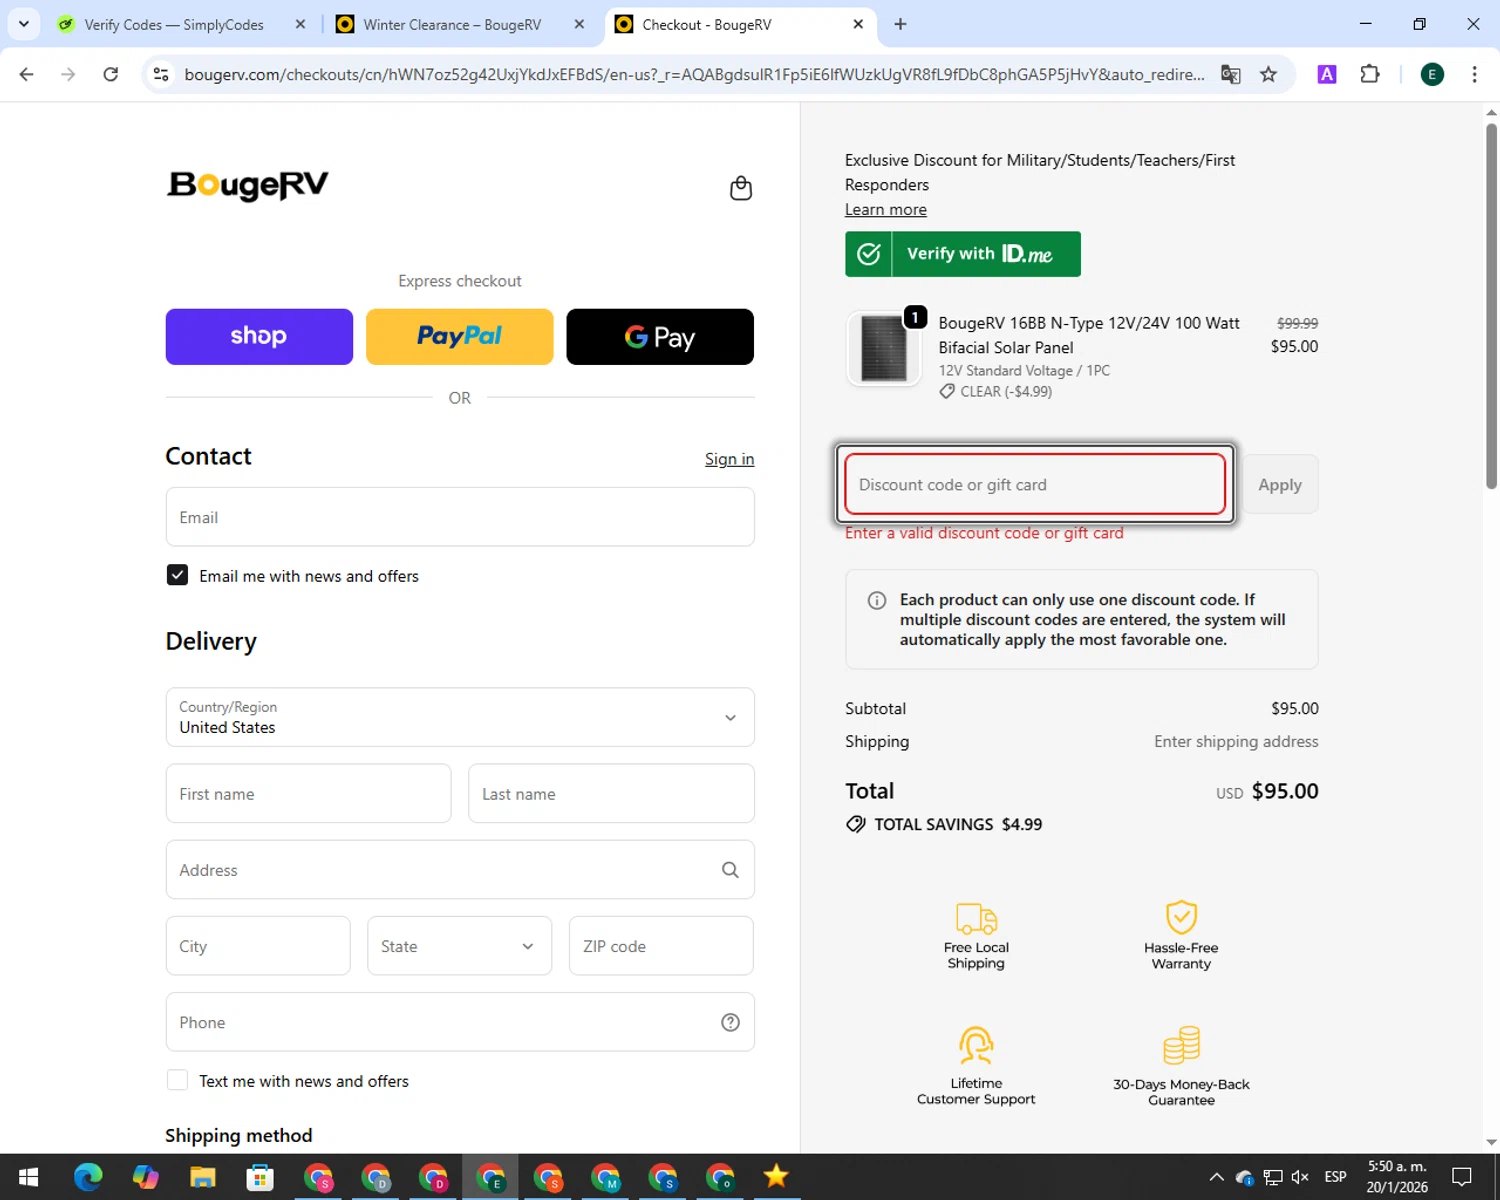Screen dimensions: 1500x1200
Task: Pay with Google Pay button
Action: pos(660,337)
